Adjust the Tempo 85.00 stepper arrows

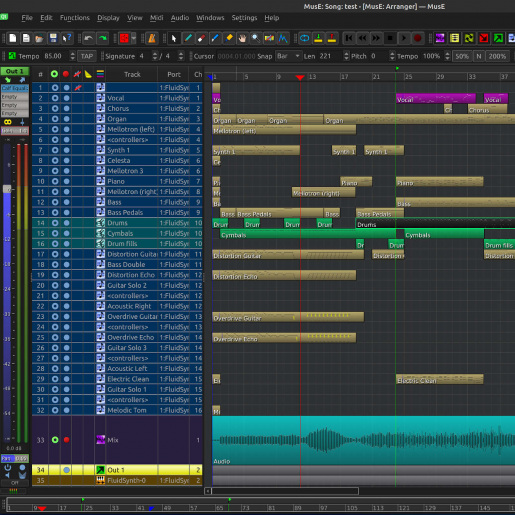tap(72, 56)
